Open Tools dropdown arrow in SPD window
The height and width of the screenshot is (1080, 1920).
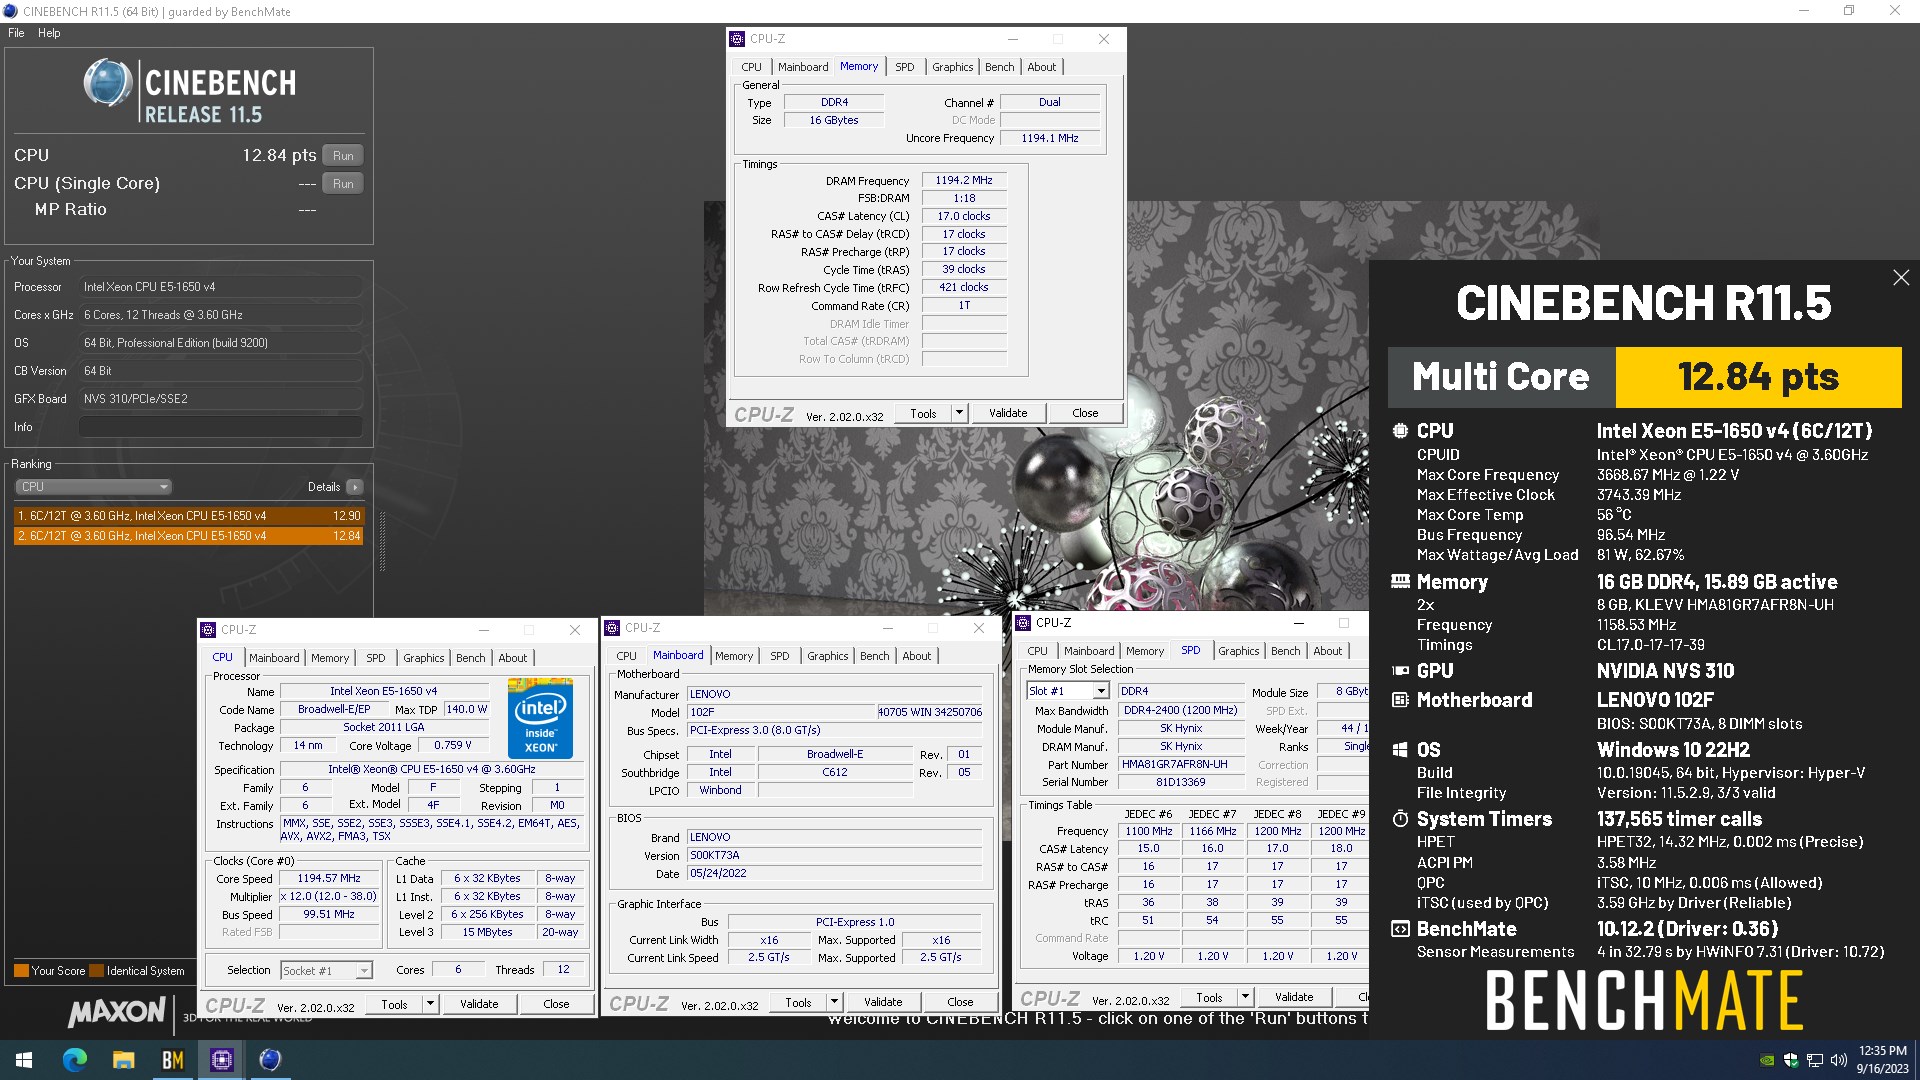1245,997
